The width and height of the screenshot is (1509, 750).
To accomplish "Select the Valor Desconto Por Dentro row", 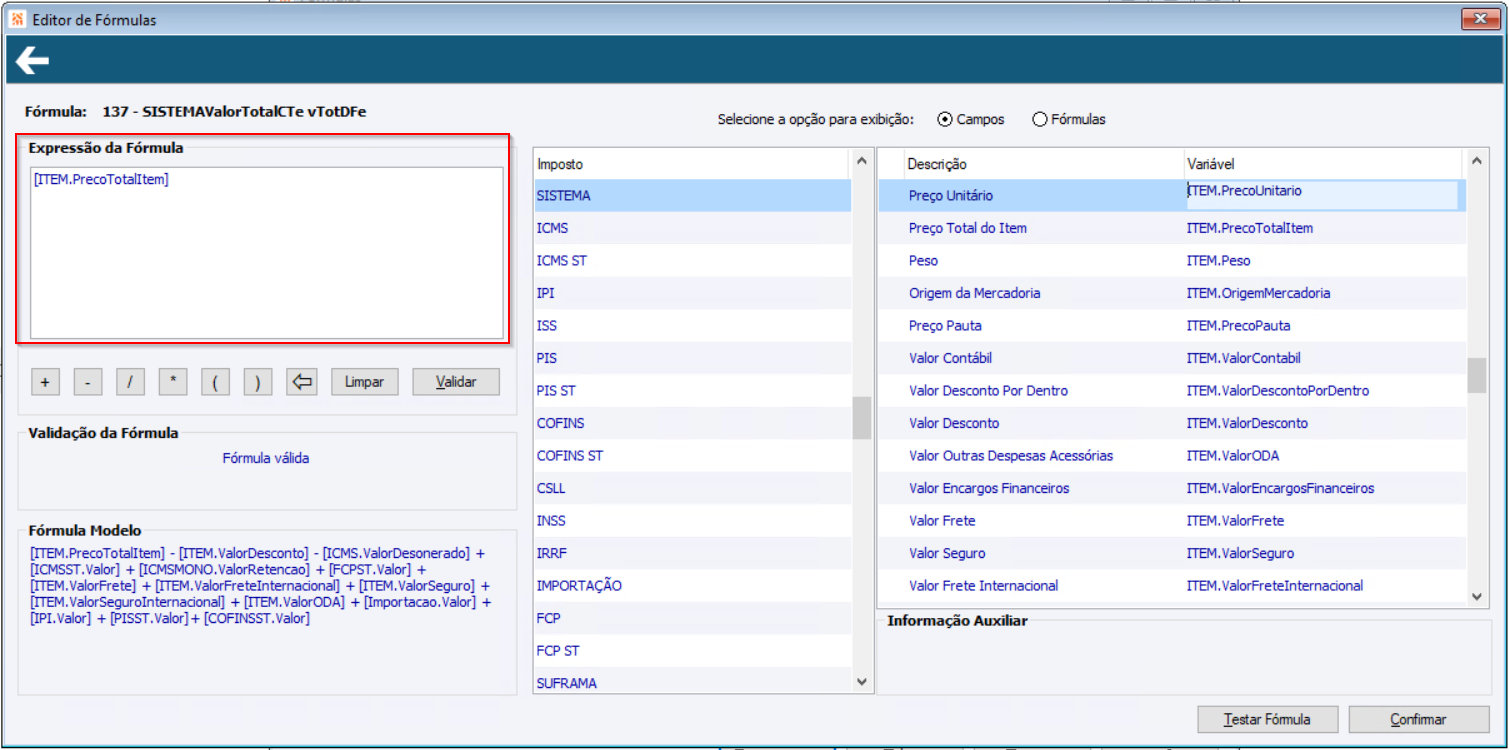I will (x=1170, y=391).
